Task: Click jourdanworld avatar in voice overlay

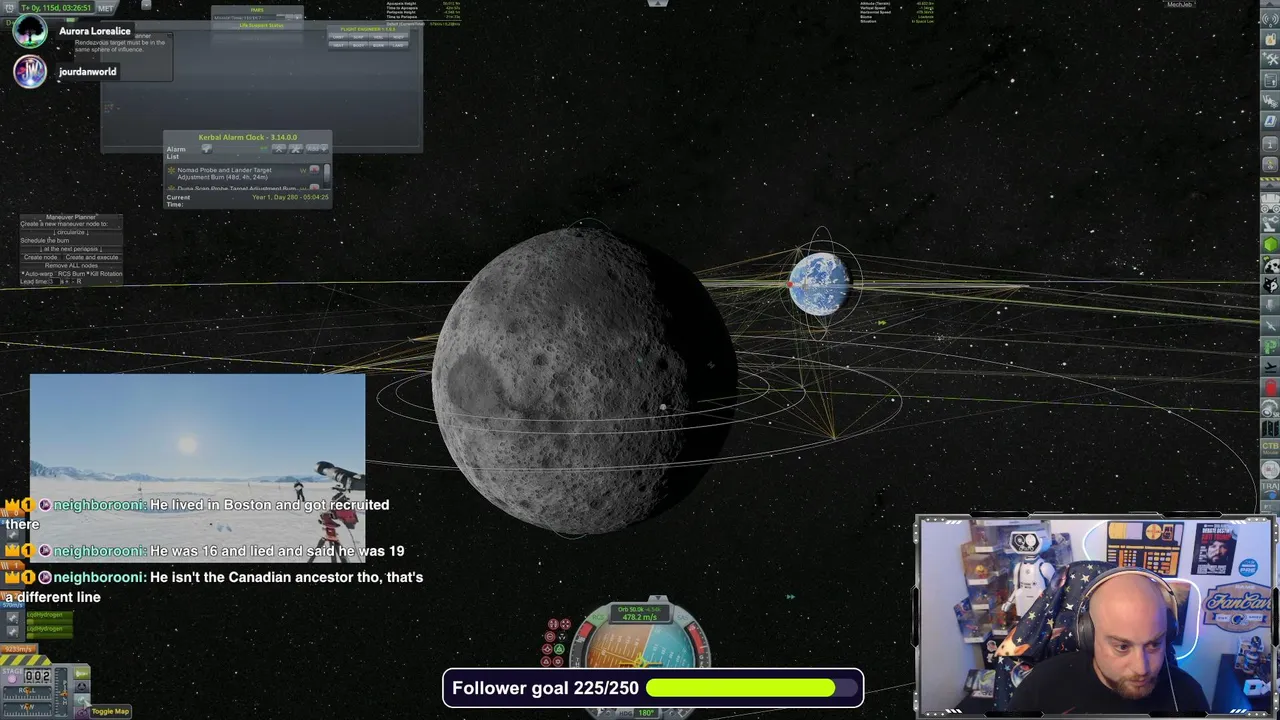Action: click(30, 71)
